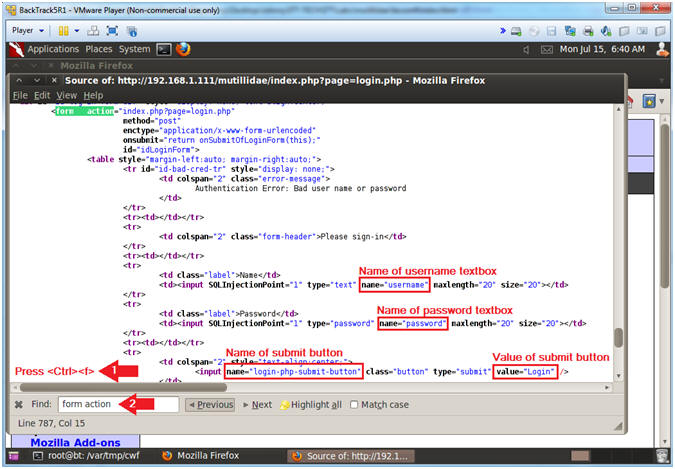Open the Edit menu of source window
The image size is (675, 469).
42,95
